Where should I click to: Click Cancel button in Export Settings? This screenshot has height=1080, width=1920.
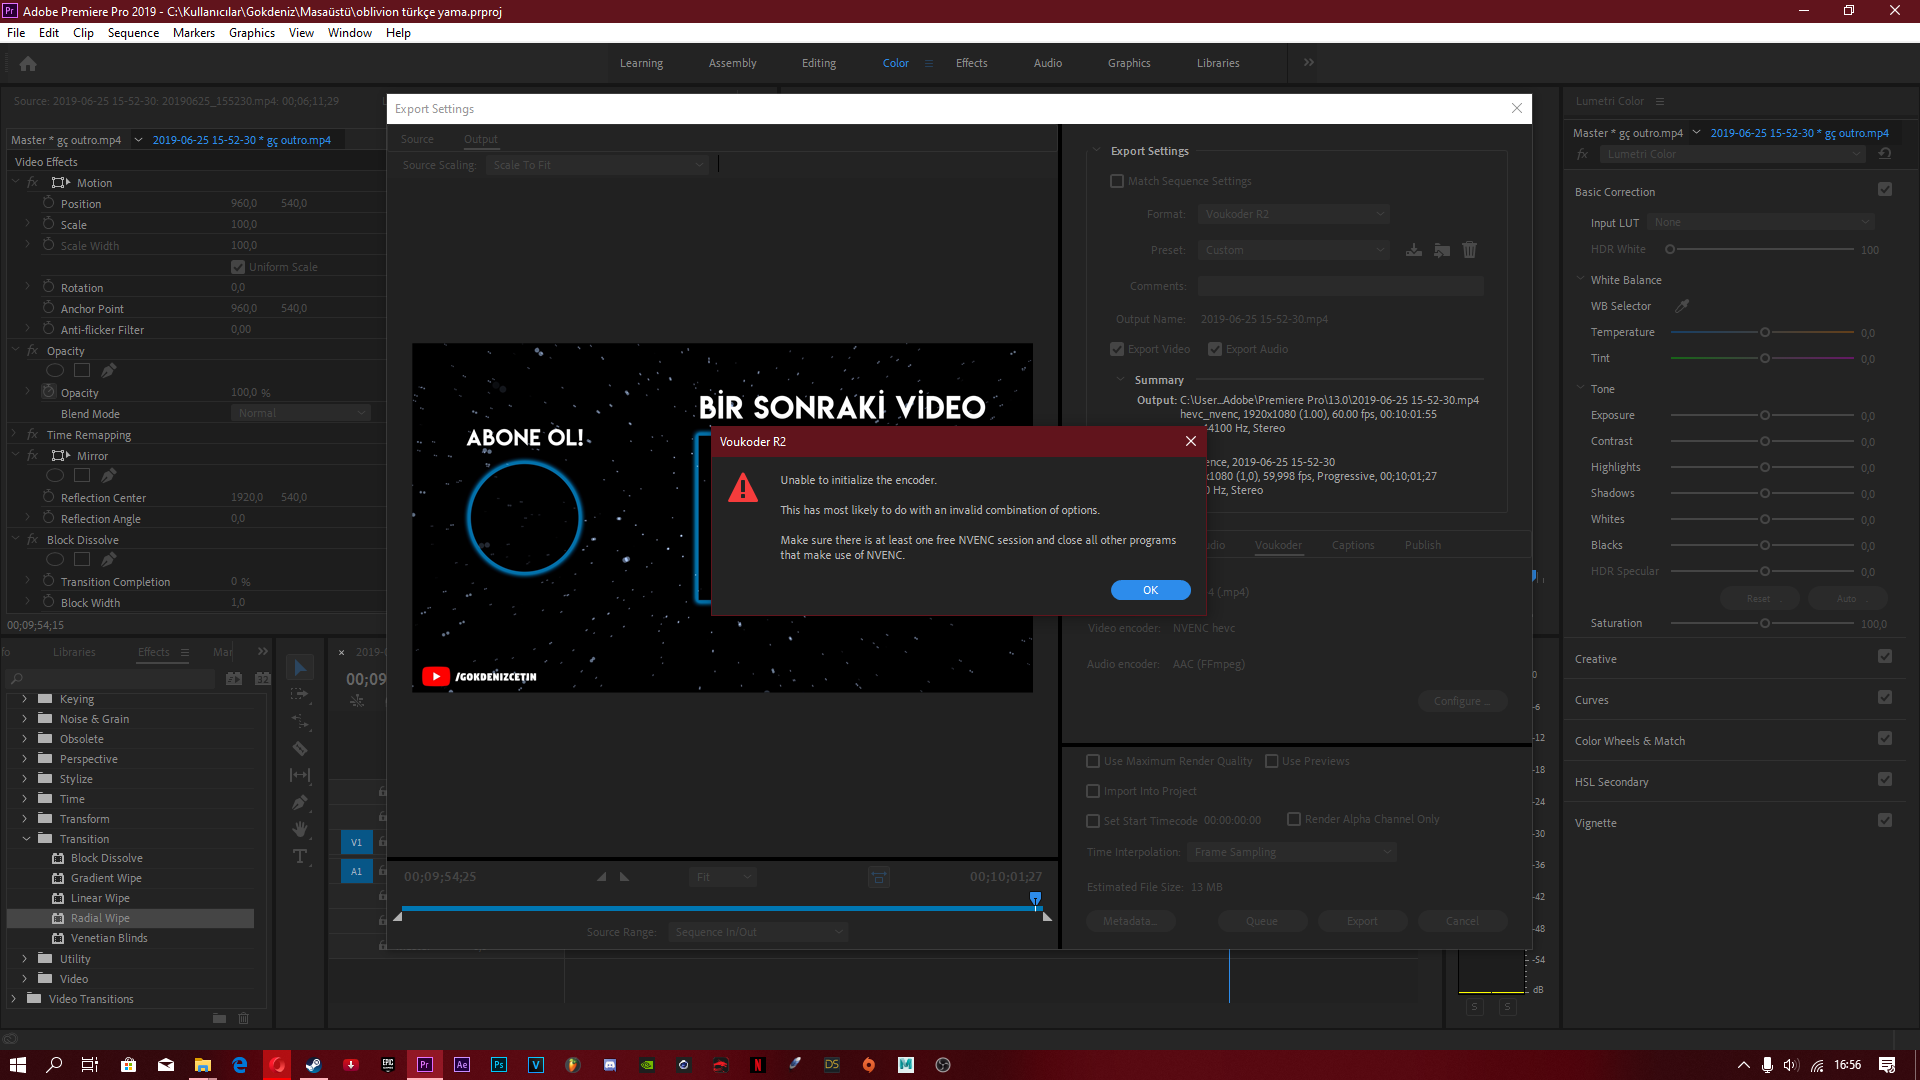pos(1462,920)
